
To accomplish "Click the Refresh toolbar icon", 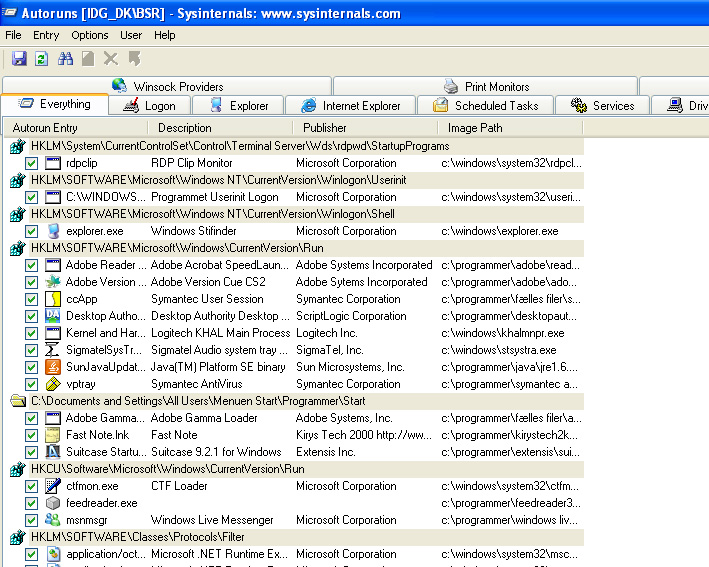I will 41,59.
